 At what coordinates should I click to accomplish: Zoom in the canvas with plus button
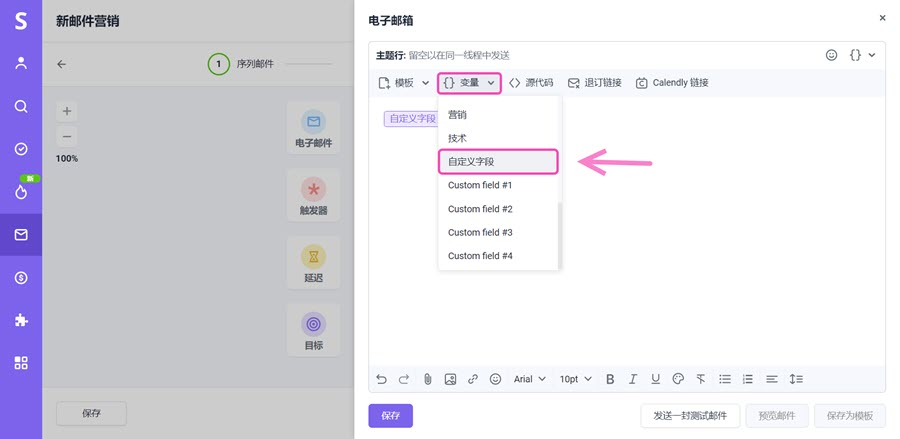click(x=67, y=111)
